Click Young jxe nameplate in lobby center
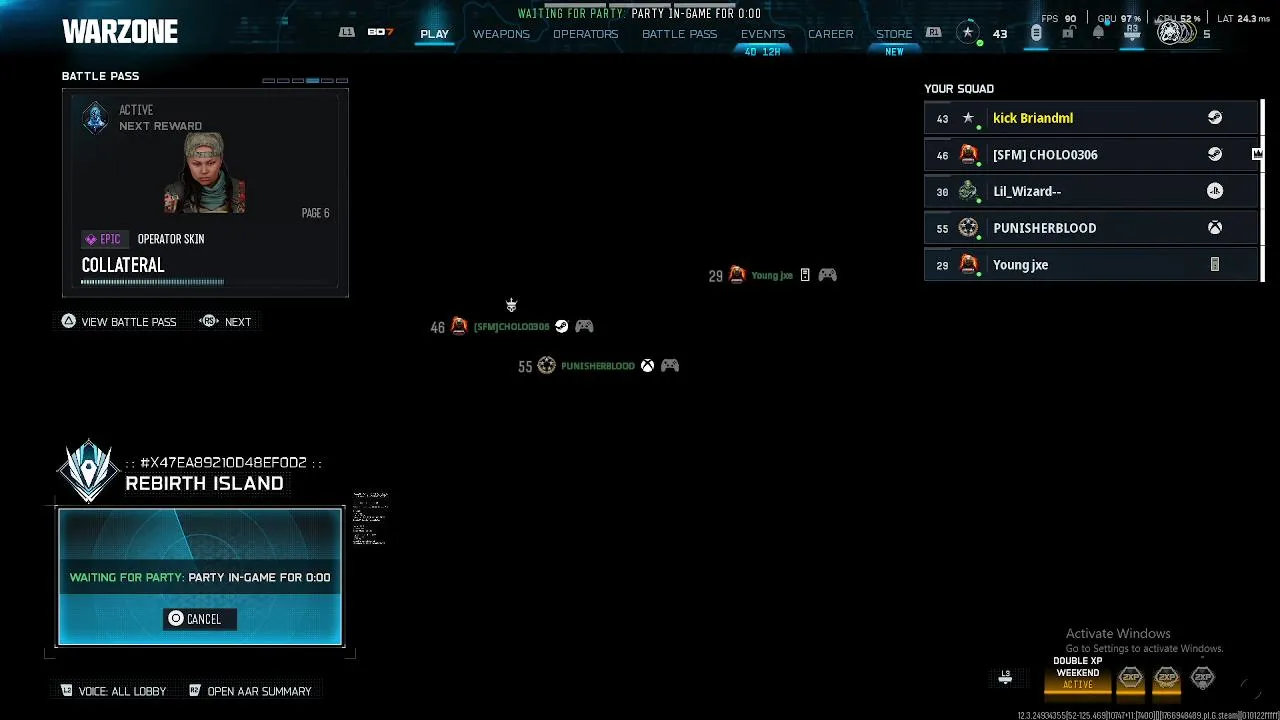1280x720 pixels. click(772, 275)
